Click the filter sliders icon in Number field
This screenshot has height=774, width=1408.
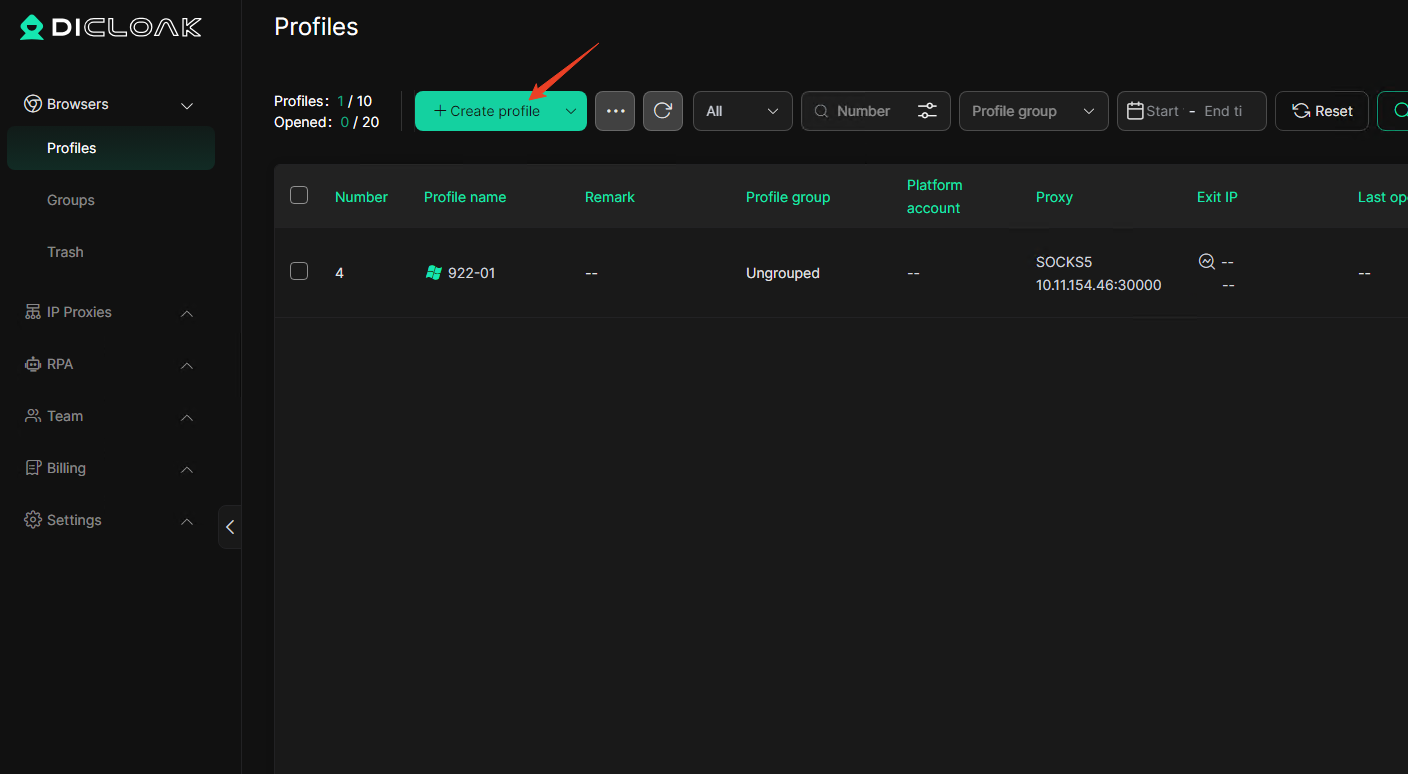[x=927, y=111]
